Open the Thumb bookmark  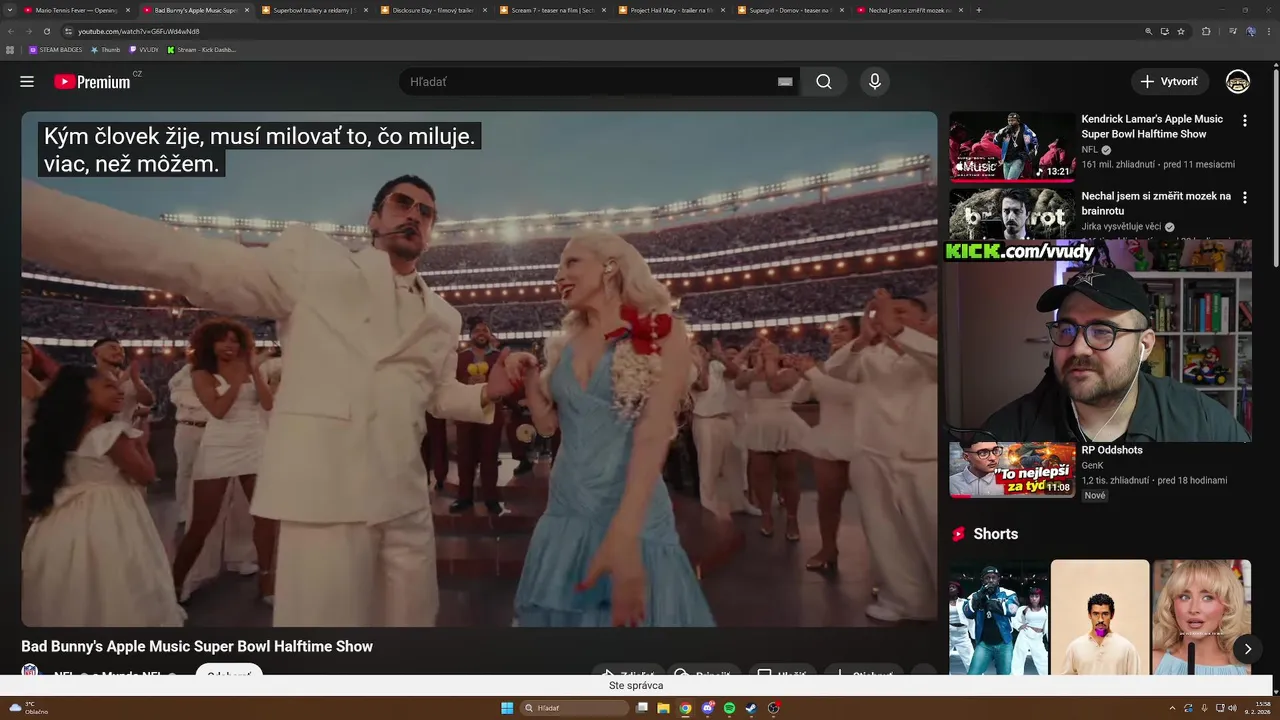pyautogui.click(x=106, y=49)
